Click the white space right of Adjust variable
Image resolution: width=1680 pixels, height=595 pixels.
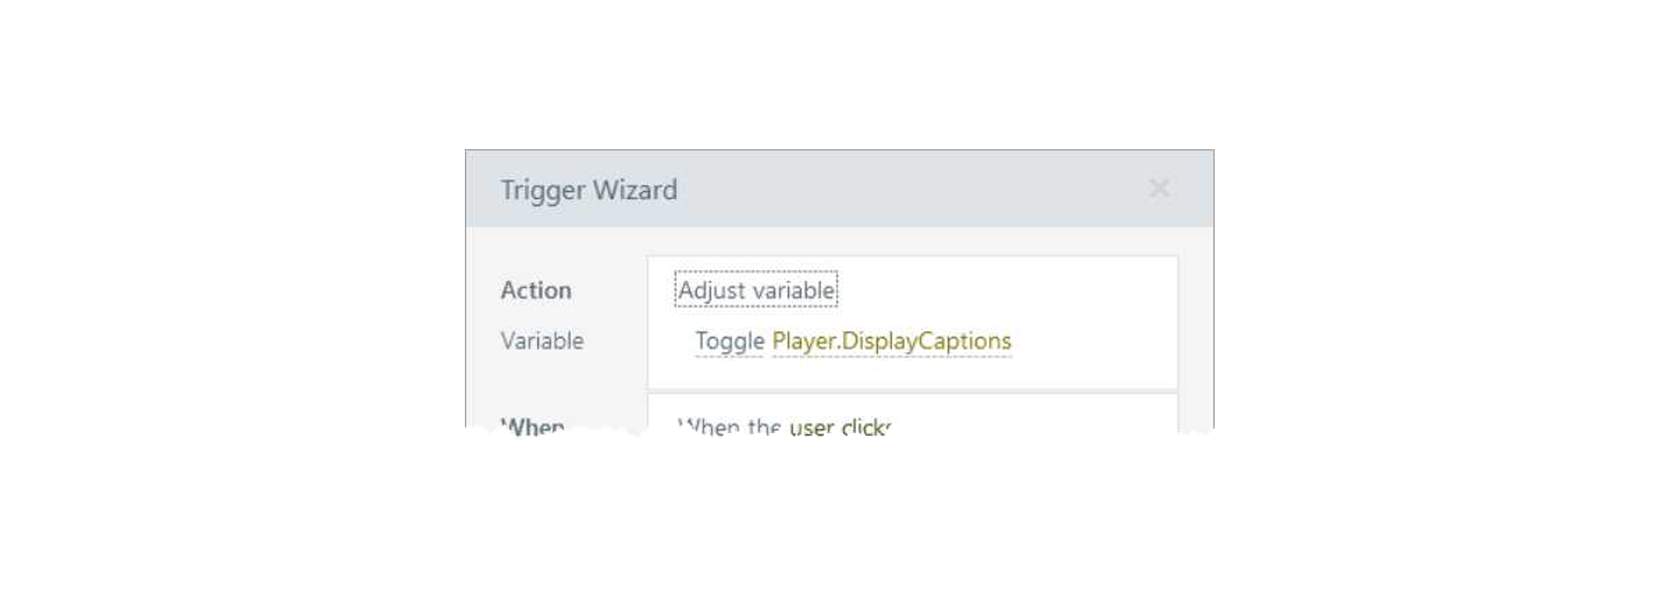[x=1005, y=290]
